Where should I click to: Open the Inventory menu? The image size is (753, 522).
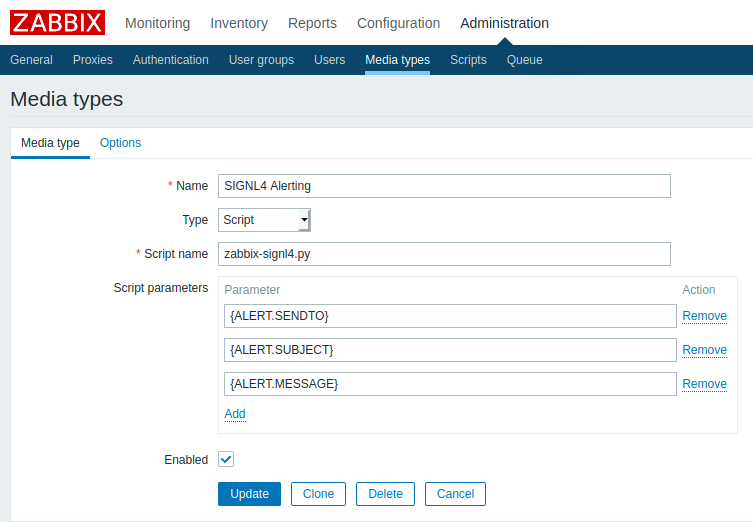(239, 23)
